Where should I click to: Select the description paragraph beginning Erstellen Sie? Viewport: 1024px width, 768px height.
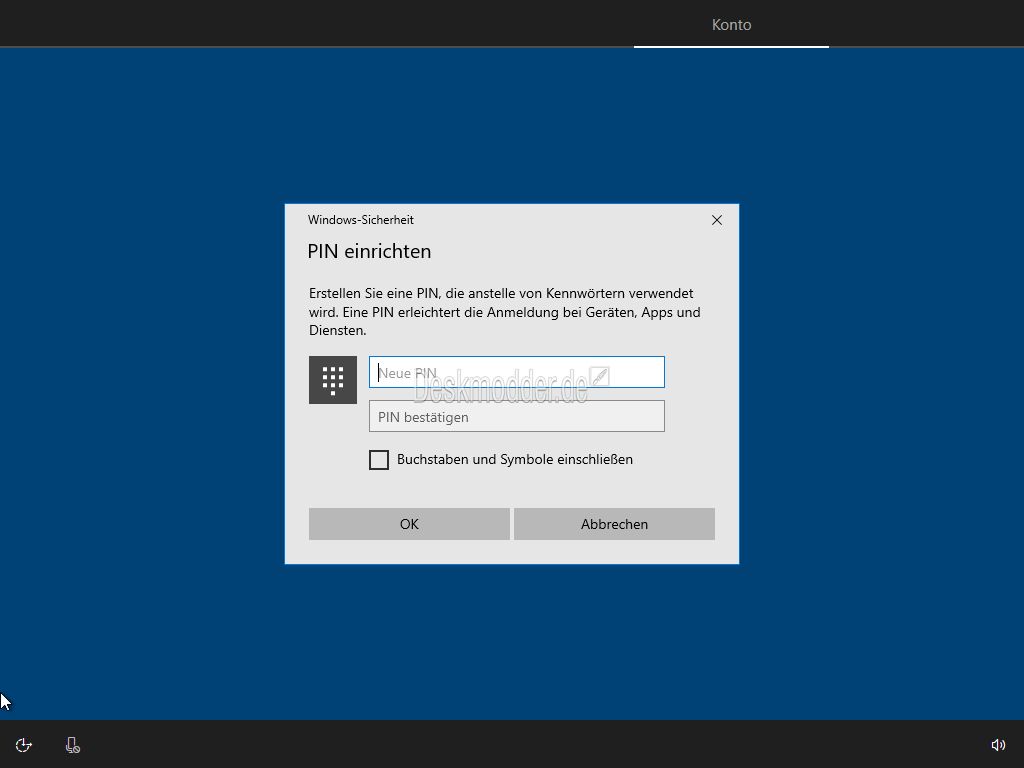coord(505,312)
